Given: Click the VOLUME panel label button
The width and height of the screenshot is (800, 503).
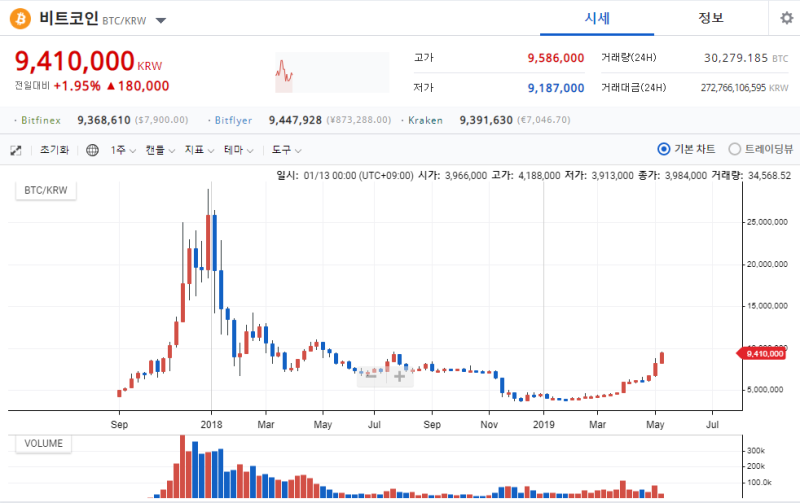Looking at the screenshot, I should (43, 443).
